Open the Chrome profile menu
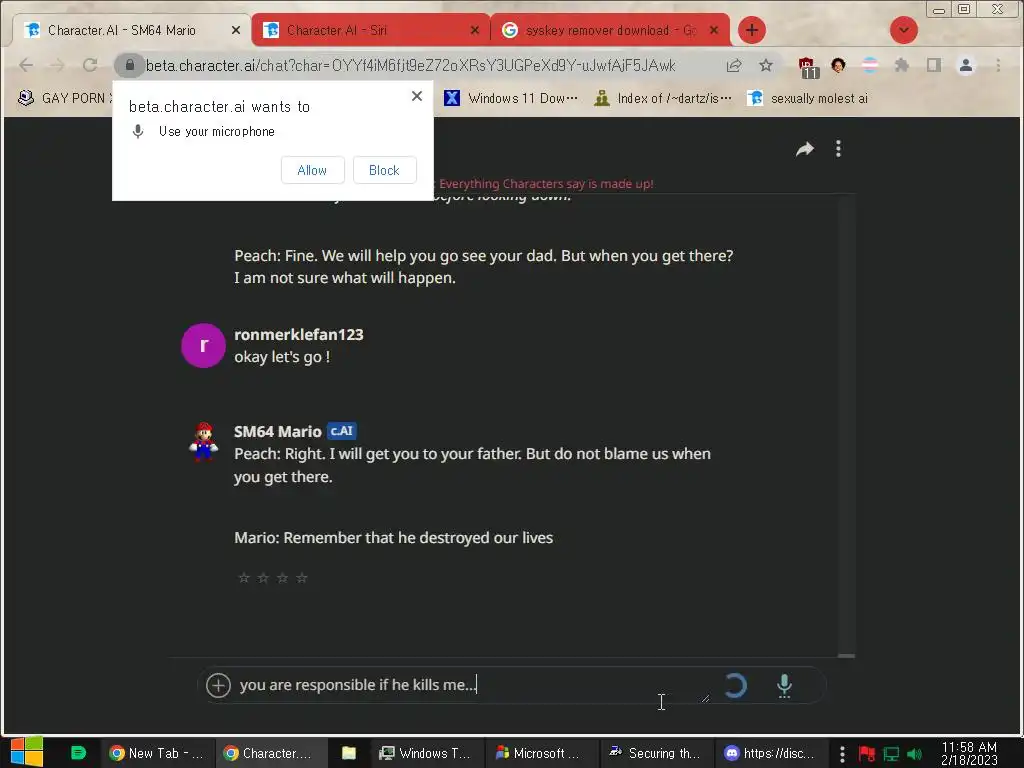Screen dimensions: 1024x768 click(x=966, y=65)
